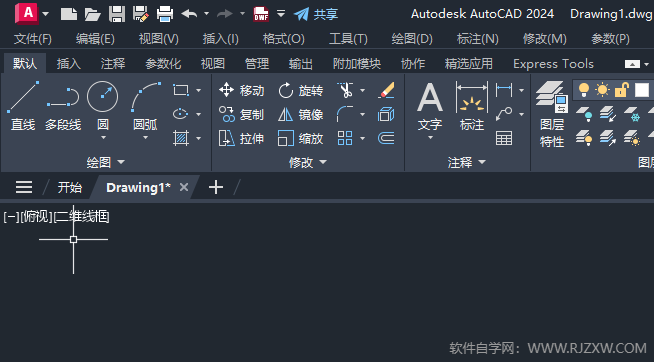
Task: Toggle layer freeze sun icon
Action: (602, 90)
